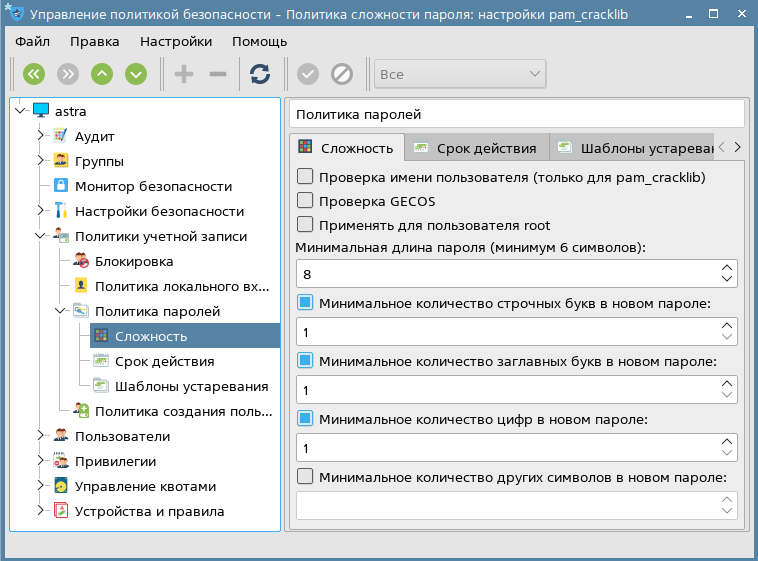Click the Политика паролей title field
The height and width of the screenshot is (561, 758).
(x=517, y=114)
